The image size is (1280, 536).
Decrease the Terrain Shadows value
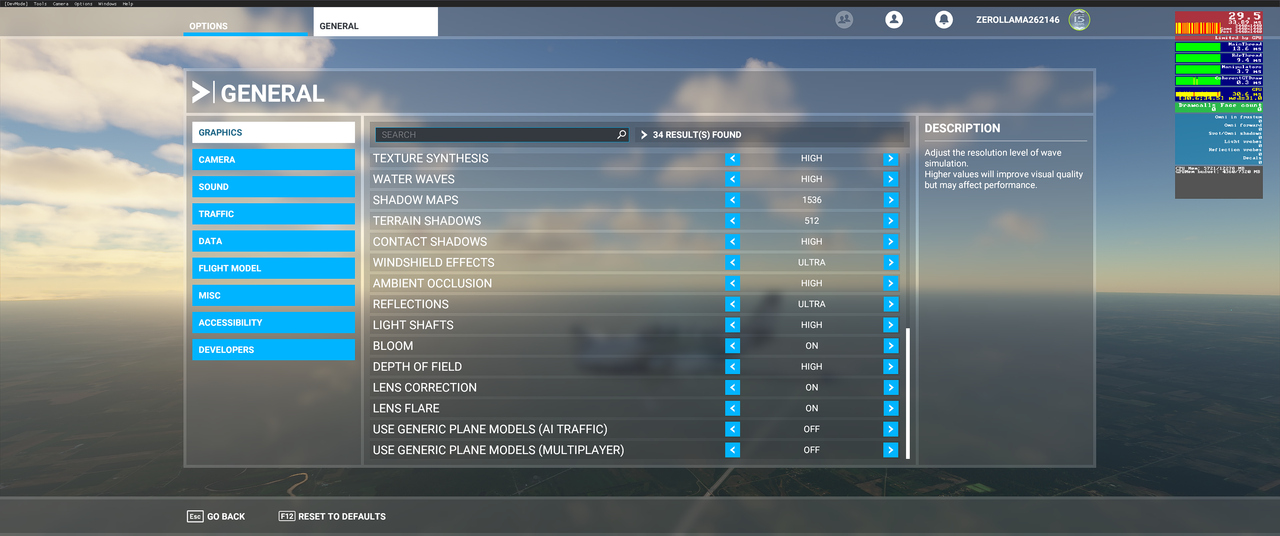(732, 221)
